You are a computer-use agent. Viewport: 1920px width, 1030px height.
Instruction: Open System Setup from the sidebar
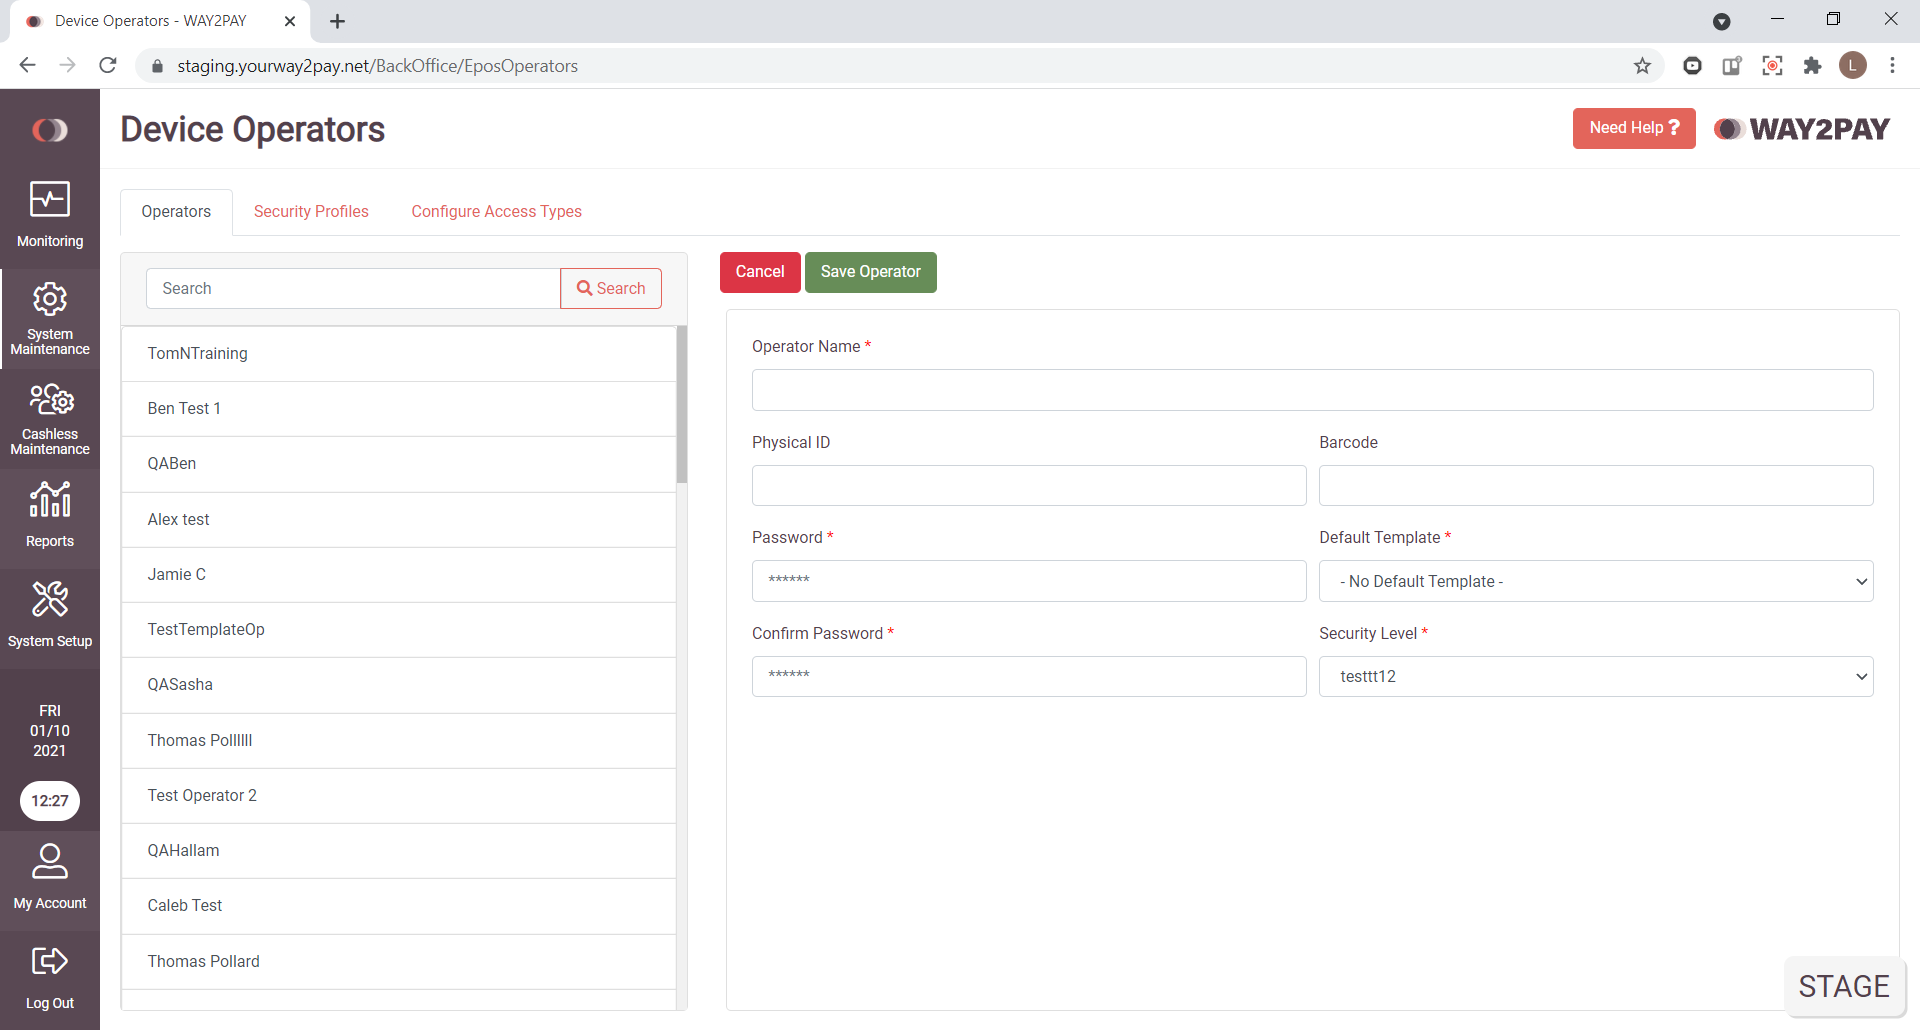tap(50, 614)
